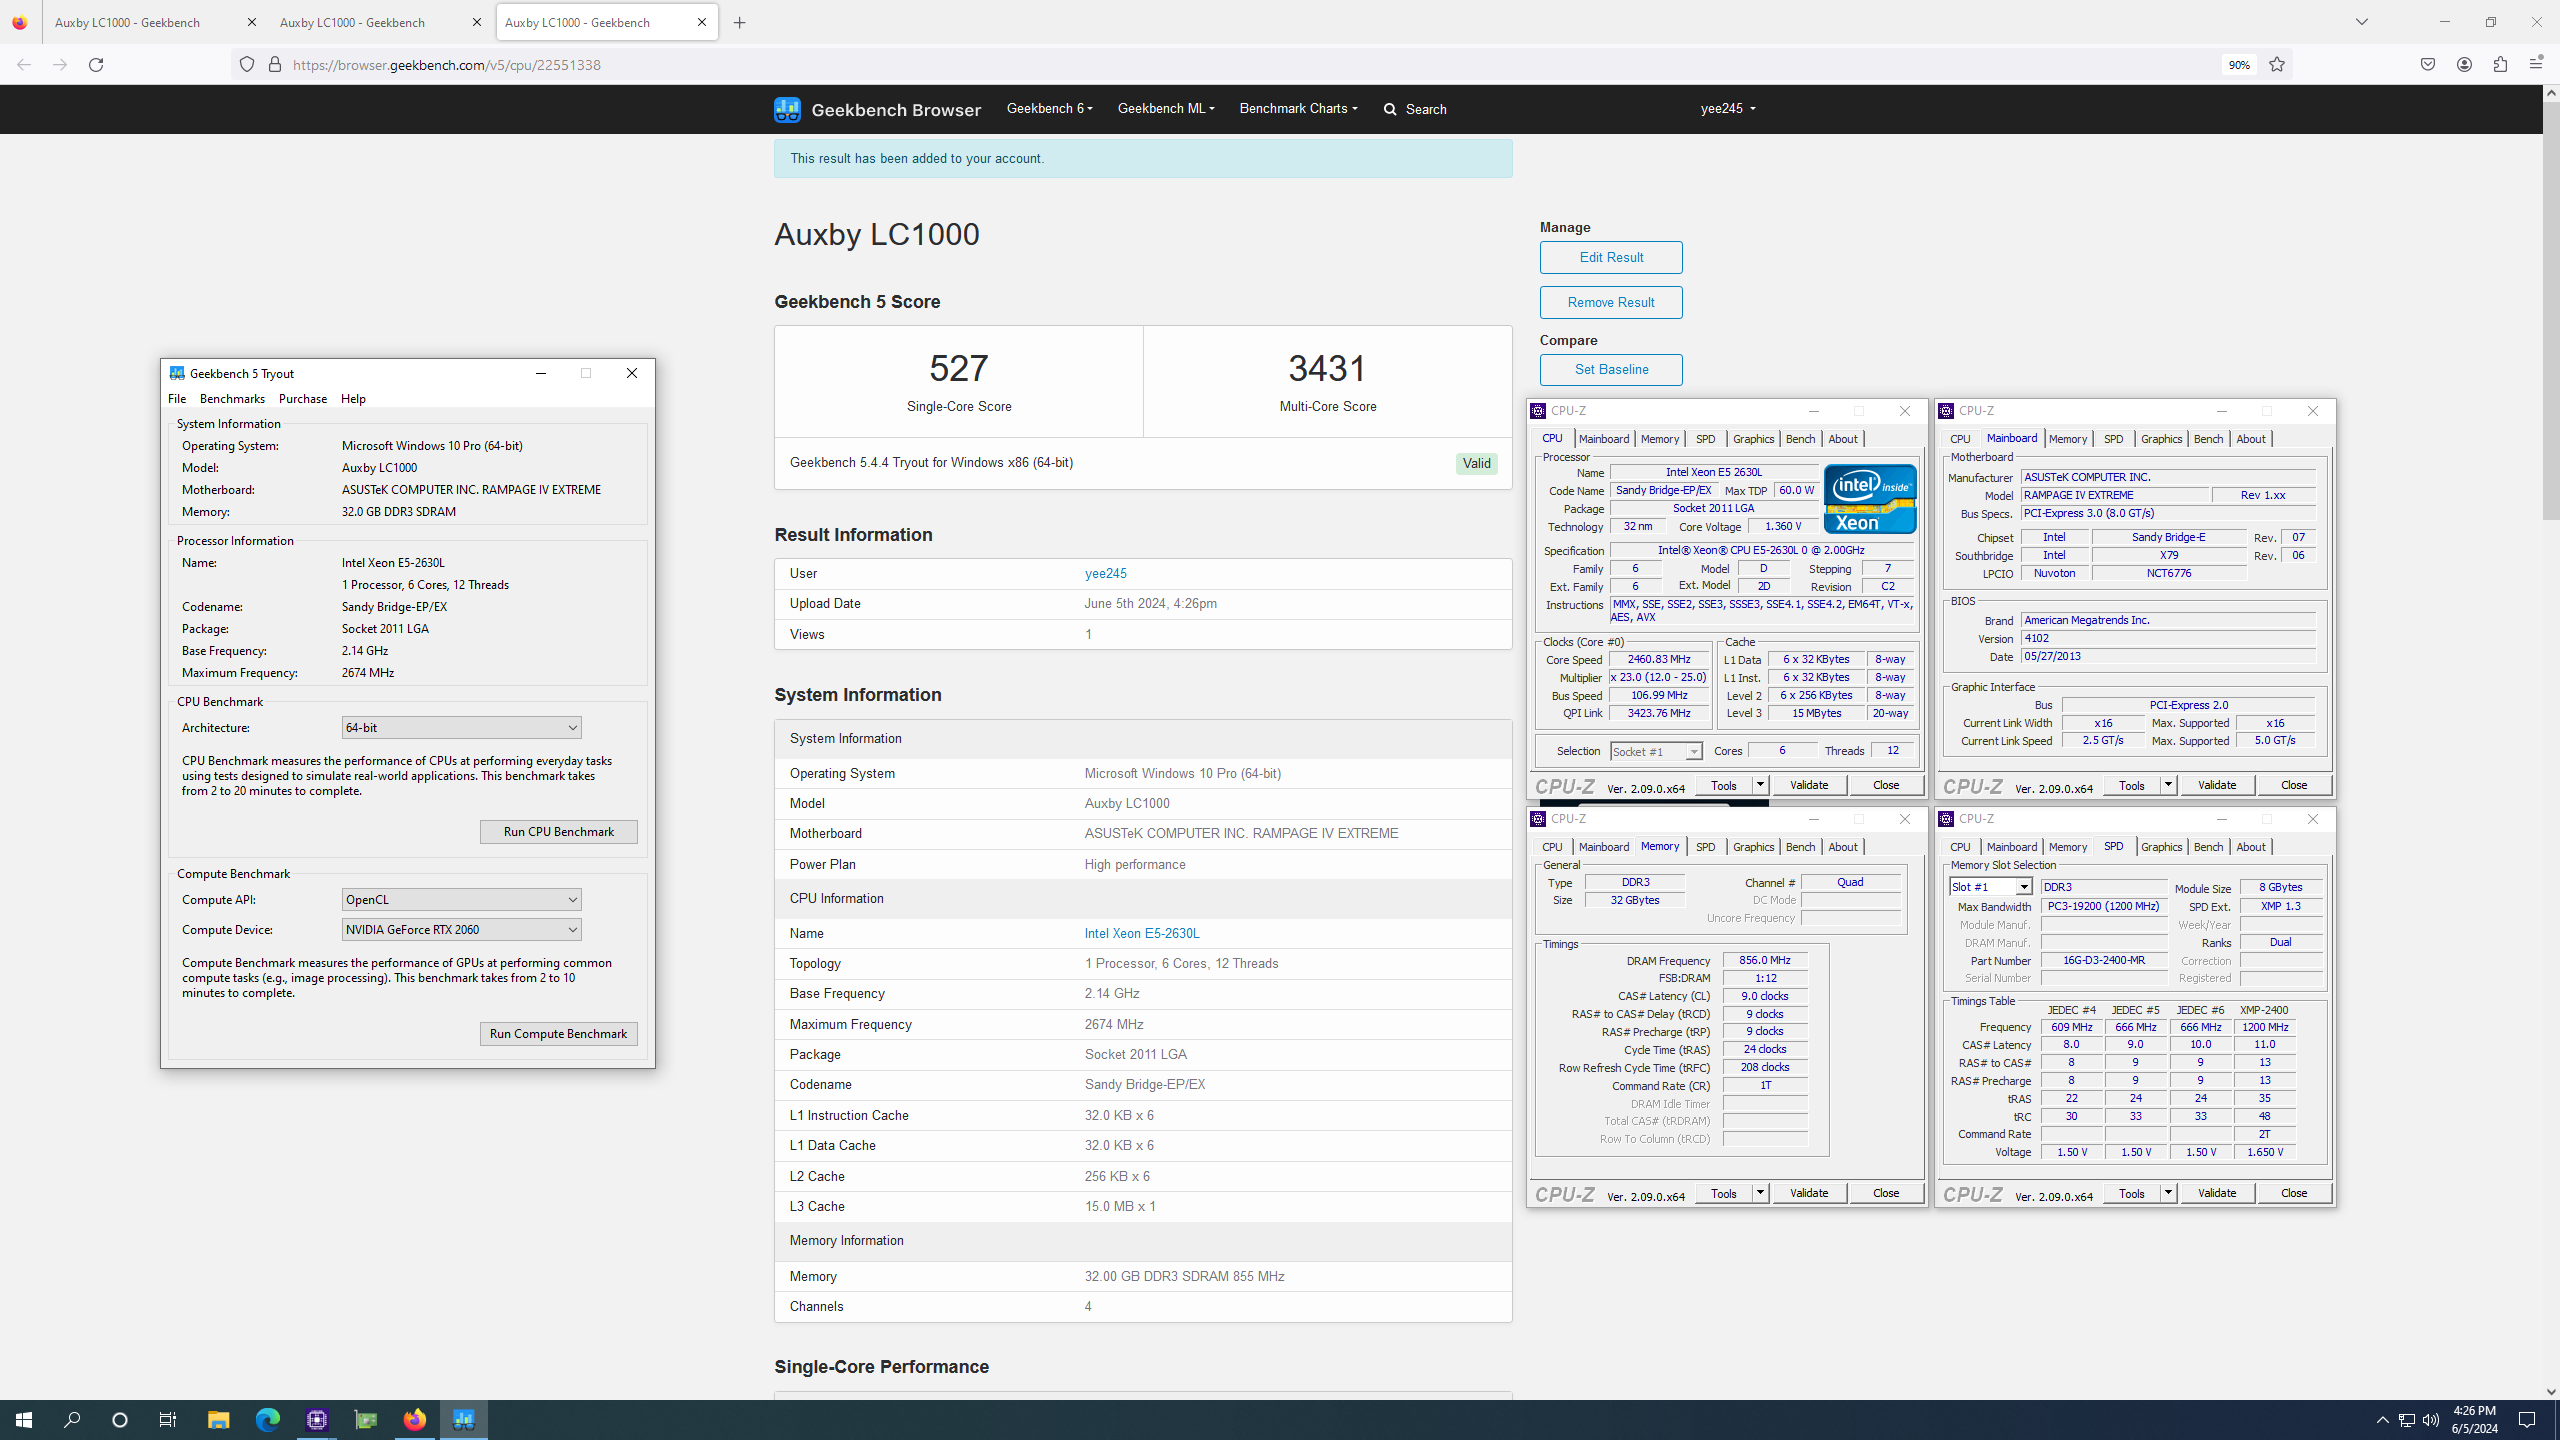Open the File menu in Geekbench 5

(177, 399)
